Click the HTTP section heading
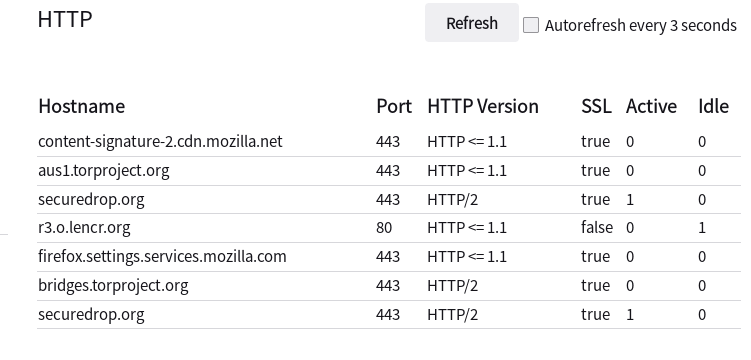This screenshot has width=751, height=360. click(65, 20)
